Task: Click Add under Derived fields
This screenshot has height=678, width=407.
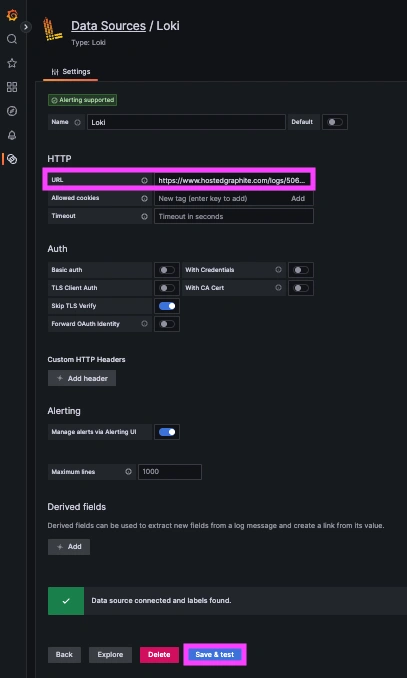Action: [x=69, y=547]
